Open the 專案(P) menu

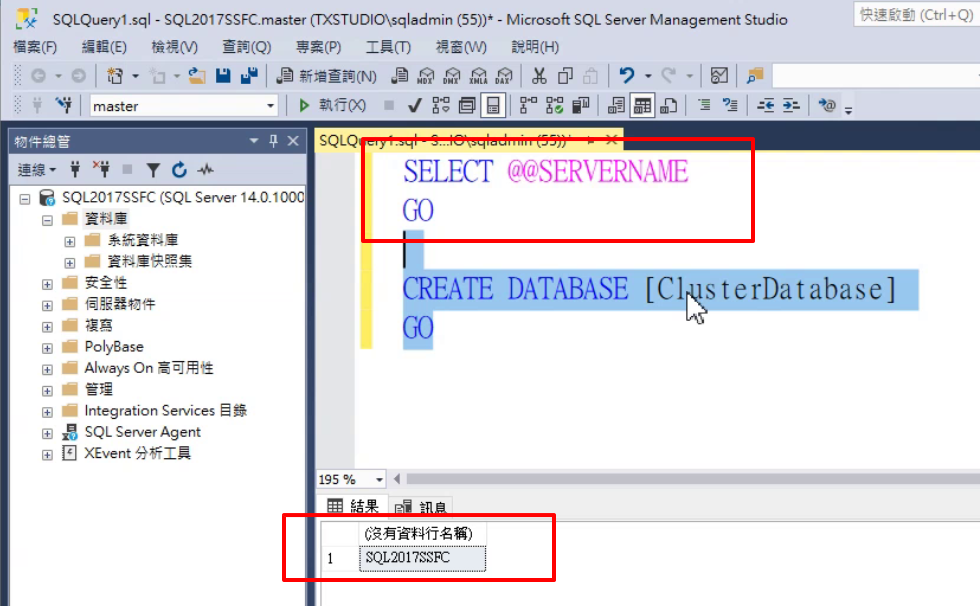(x=318, y=47)
